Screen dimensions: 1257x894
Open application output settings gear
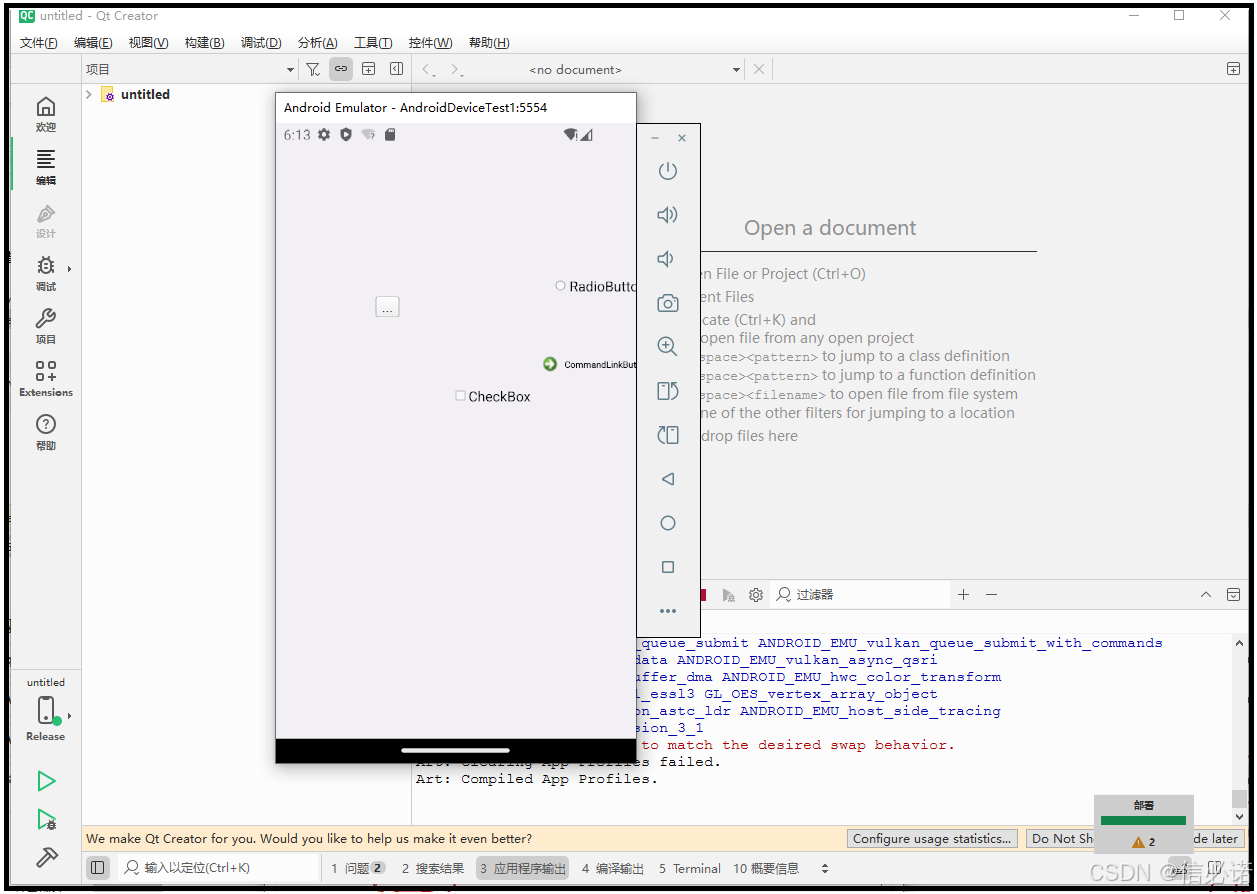[x=756, y=594]
